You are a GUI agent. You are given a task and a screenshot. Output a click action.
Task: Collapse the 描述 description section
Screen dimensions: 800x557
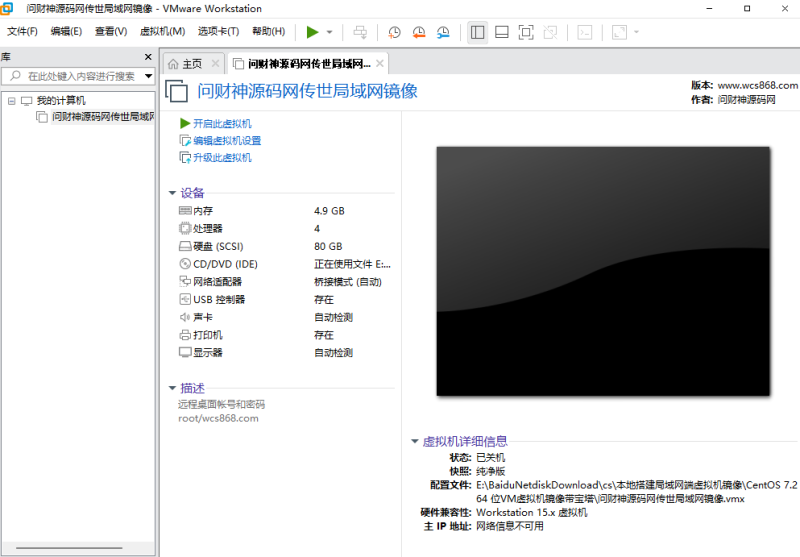172,388
